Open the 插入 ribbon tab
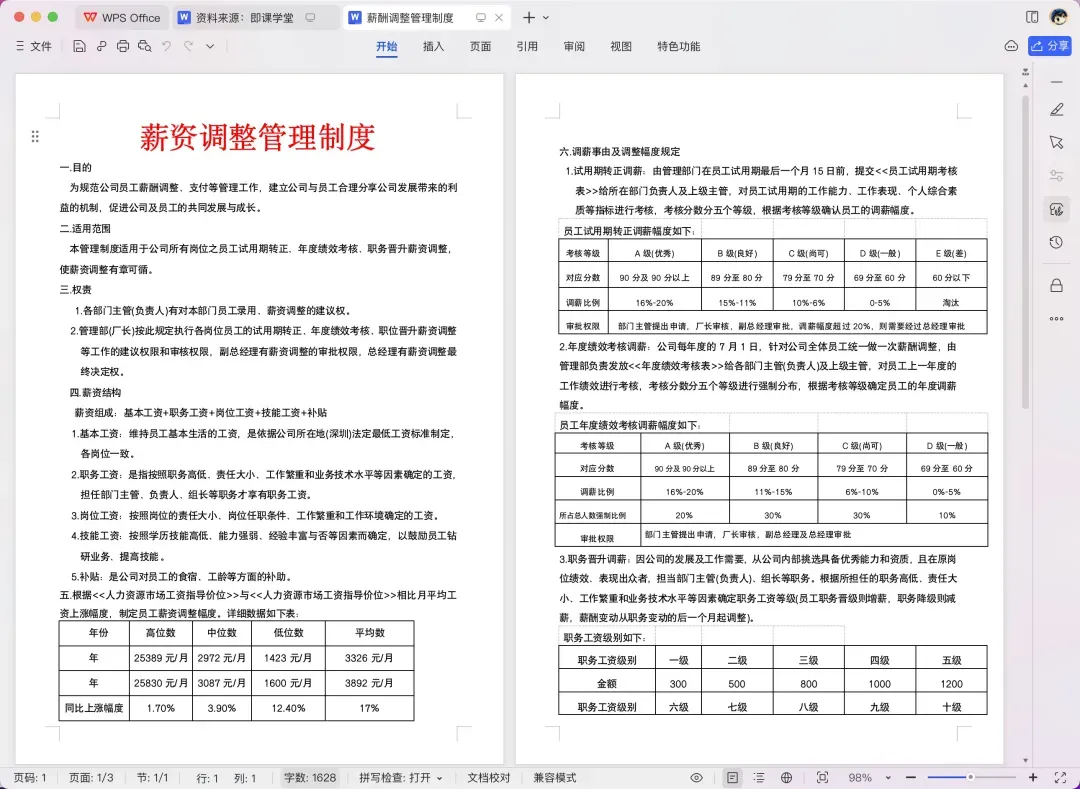This screenshot has width=1080, height=789. tap(433, 46)
